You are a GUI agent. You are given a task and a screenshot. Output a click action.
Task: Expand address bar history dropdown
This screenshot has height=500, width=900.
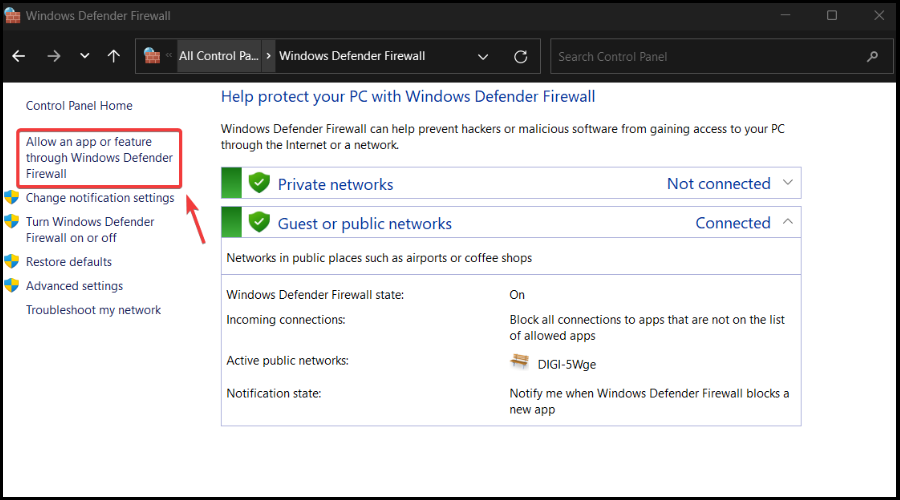[x=483, y=56]
